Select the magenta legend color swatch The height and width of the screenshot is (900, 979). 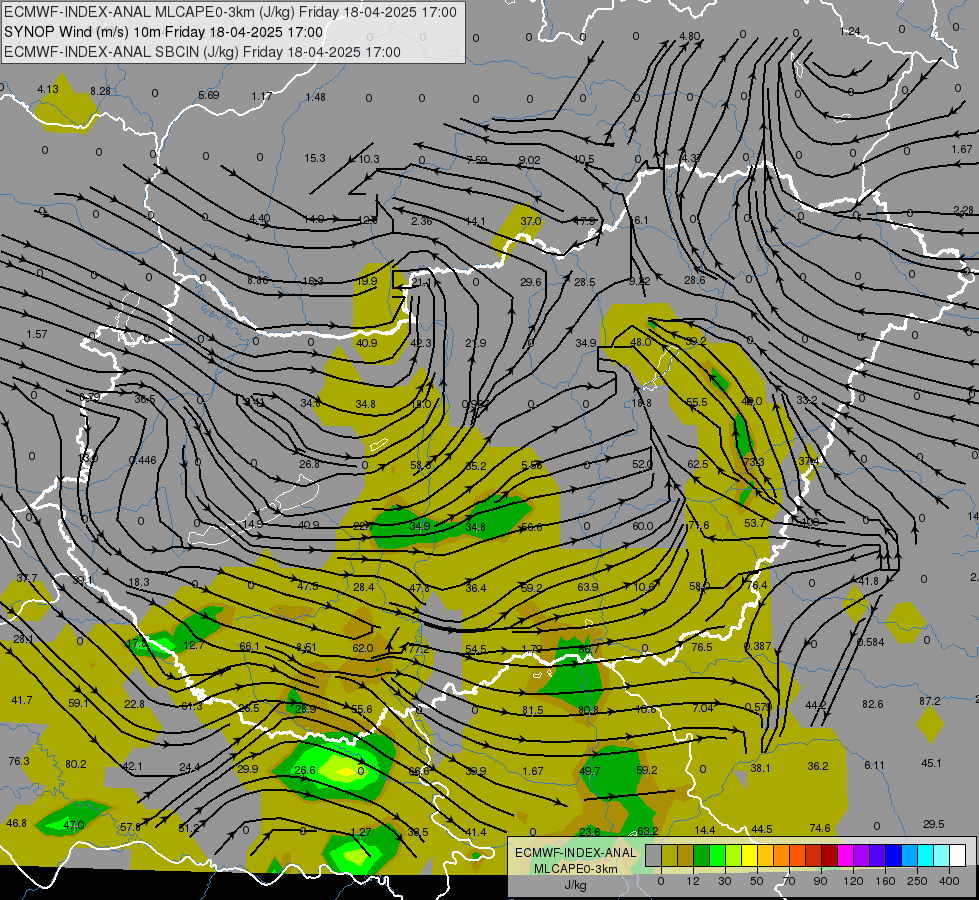(846, 856)
